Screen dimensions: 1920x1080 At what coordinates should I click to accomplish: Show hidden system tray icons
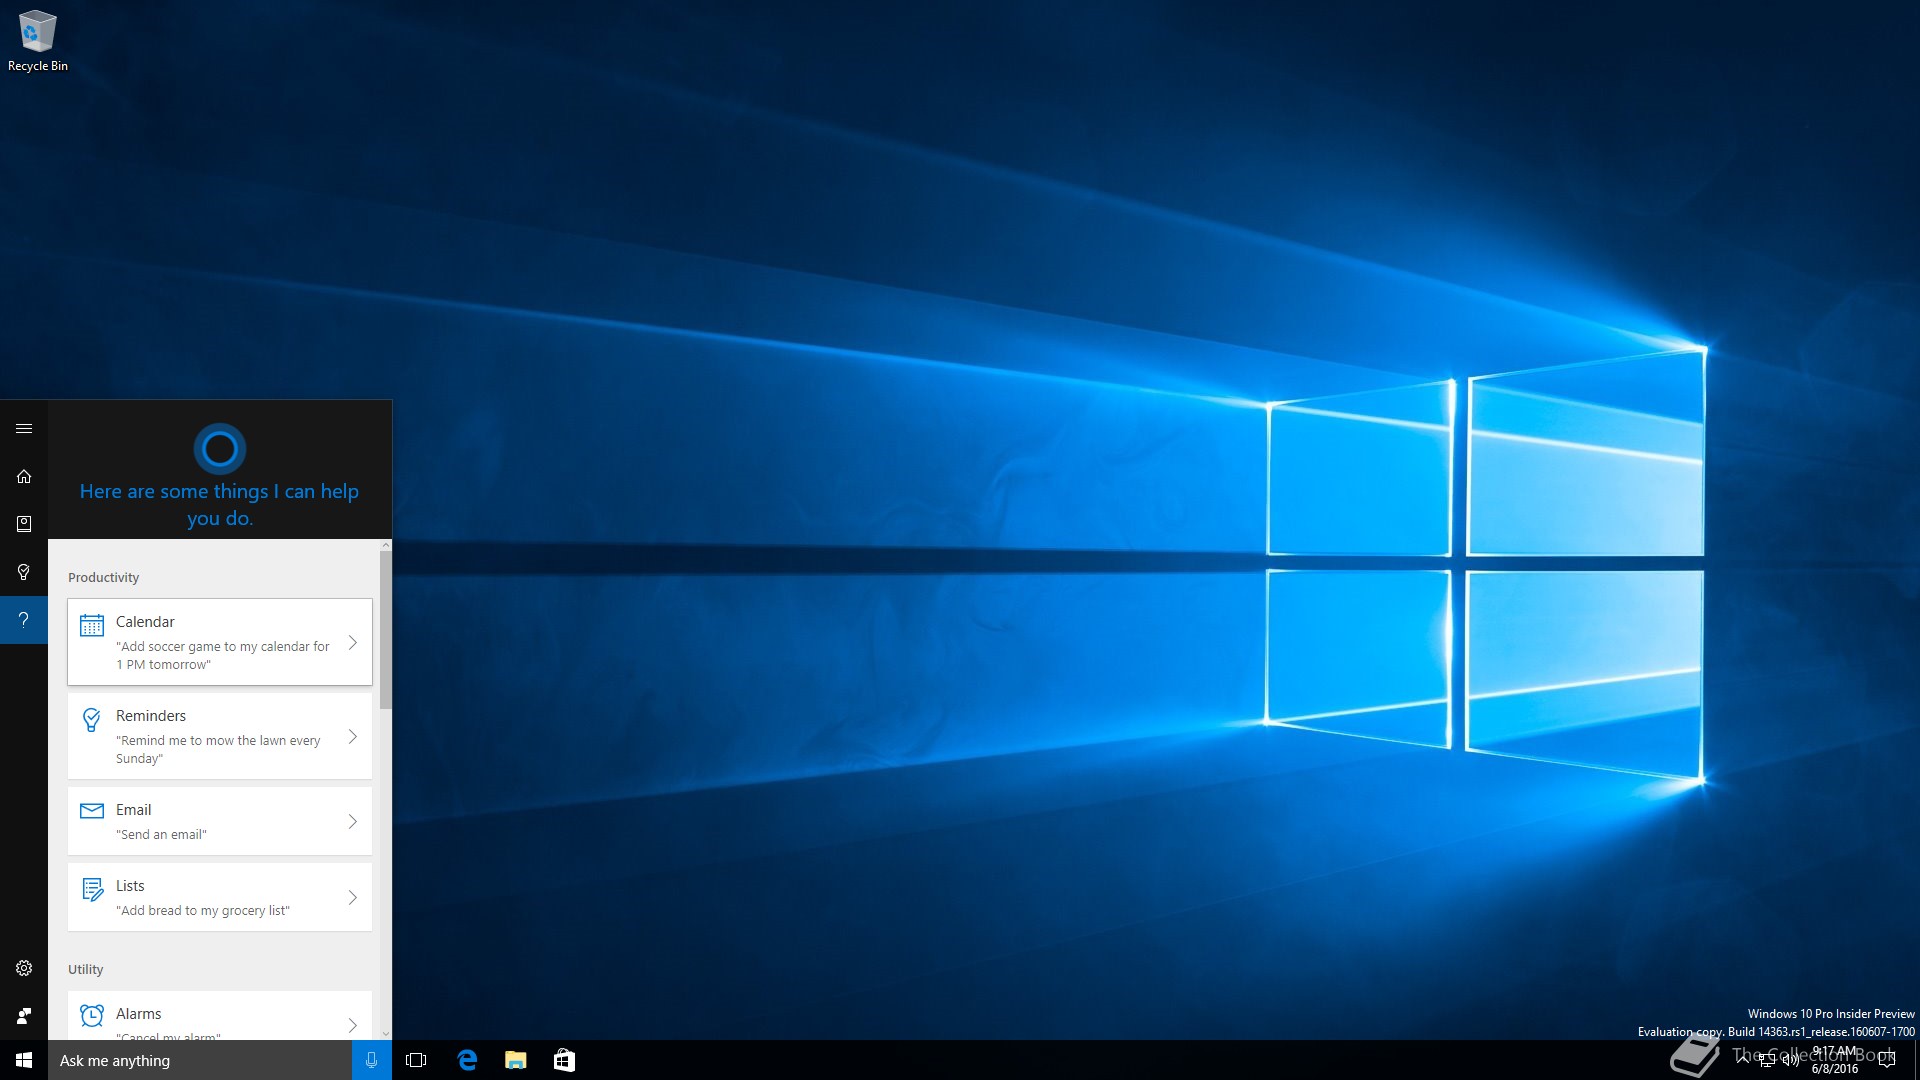coord(1743,1060)
